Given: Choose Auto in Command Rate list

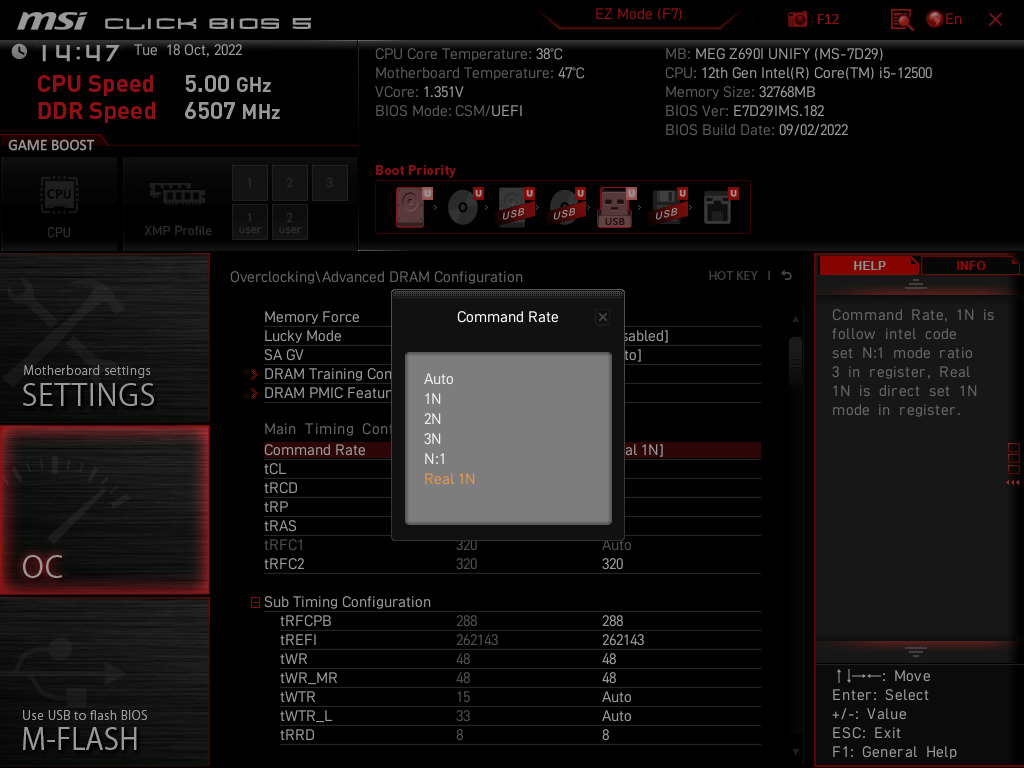Looking at the screenshot, I should 438,379.
